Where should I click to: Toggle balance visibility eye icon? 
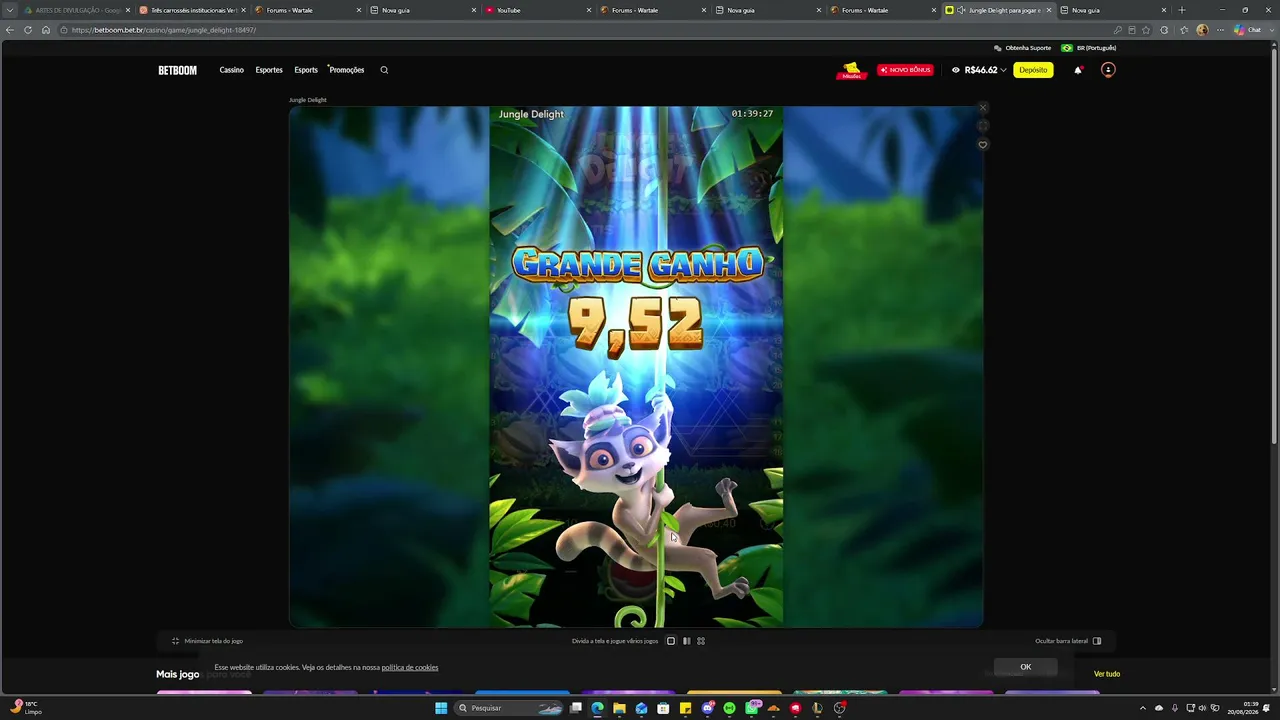point(956,70)
